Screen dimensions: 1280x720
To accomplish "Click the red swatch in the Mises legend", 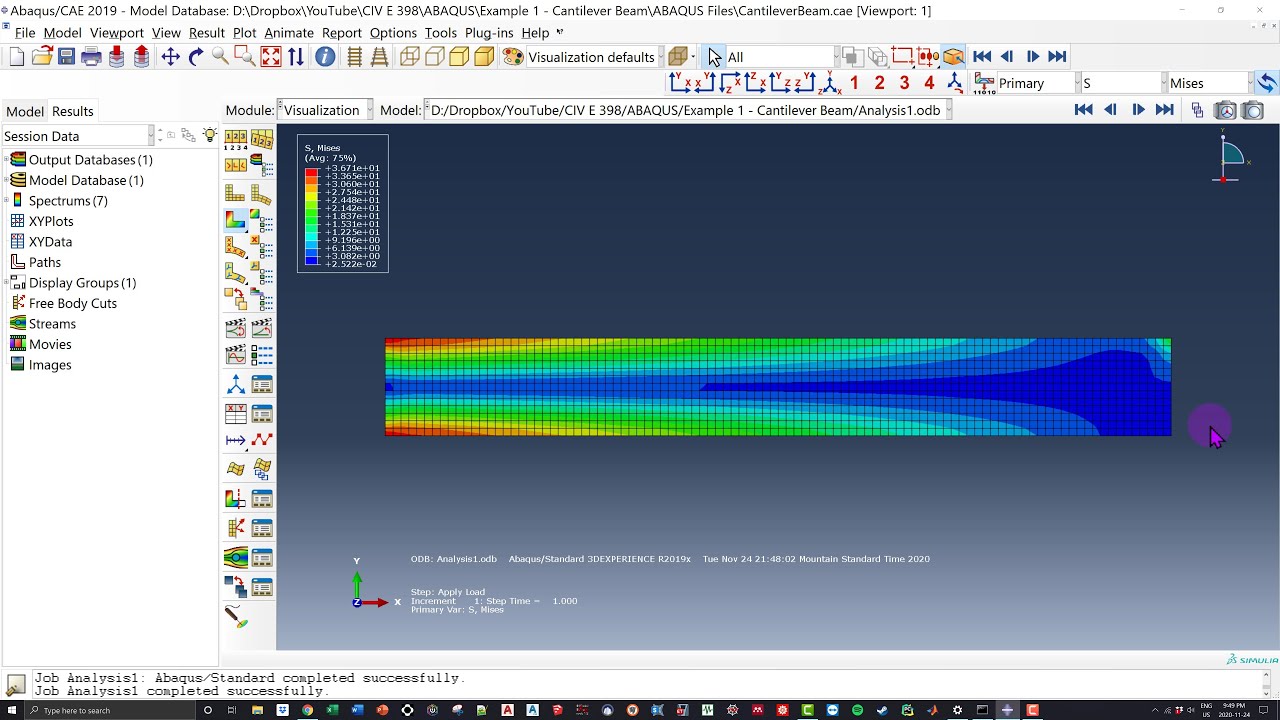I will [311, 172].
